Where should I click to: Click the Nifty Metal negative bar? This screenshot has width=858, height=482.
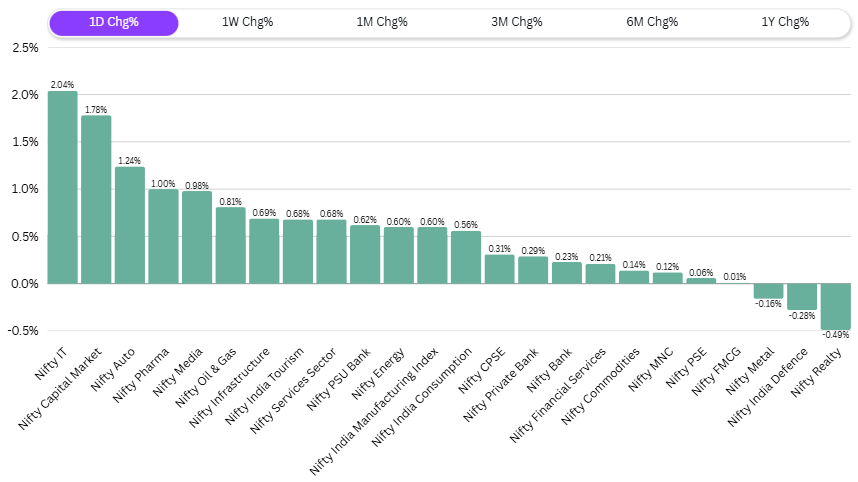point(768,291)
